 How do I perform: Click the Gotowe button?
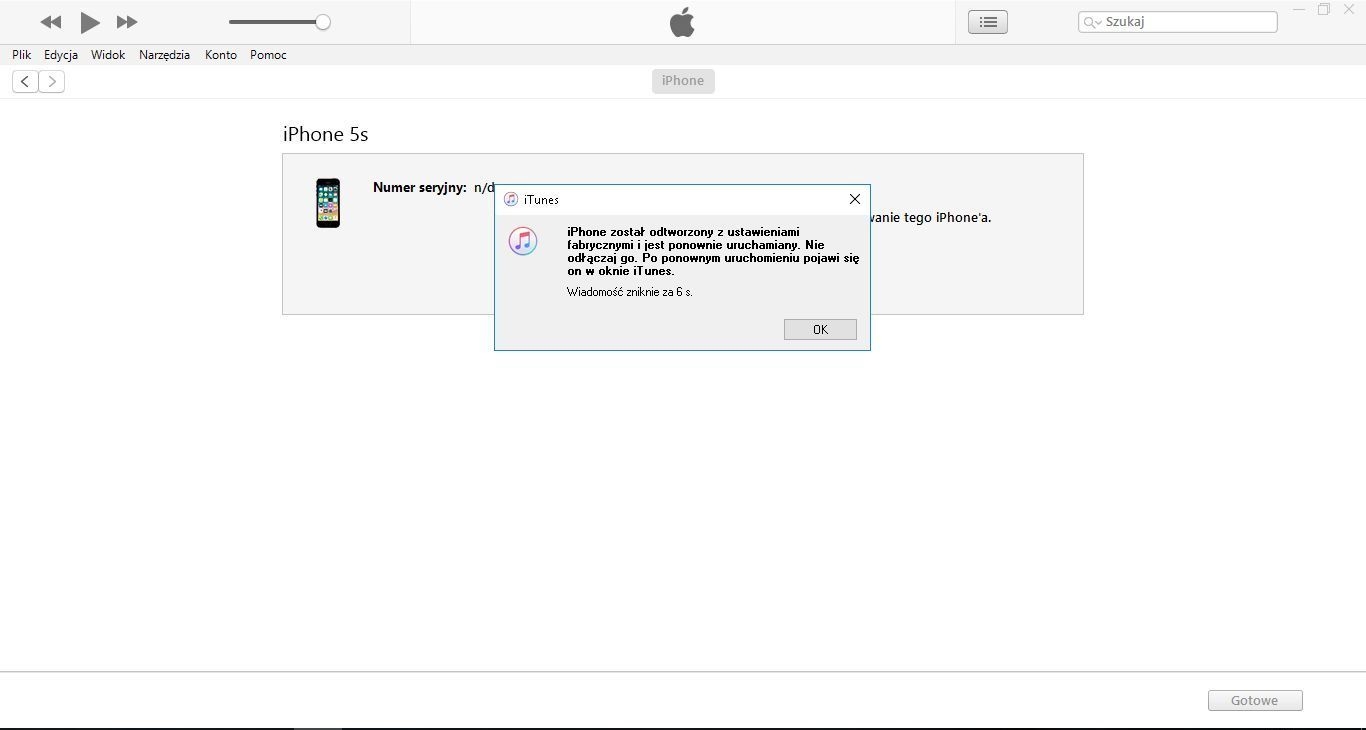[1255, 701]
